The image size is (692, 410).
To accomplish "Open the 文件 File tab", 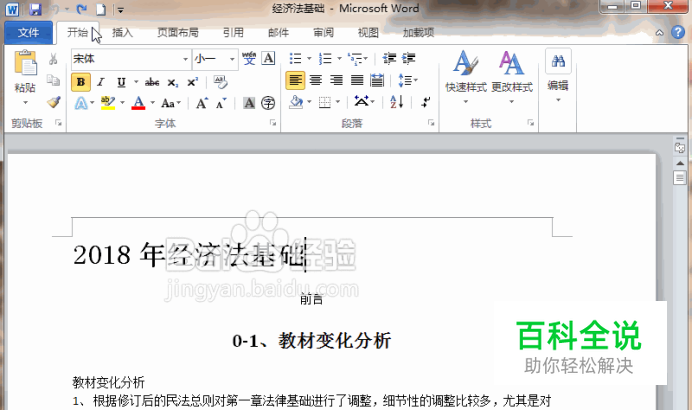I will point(28,33).
